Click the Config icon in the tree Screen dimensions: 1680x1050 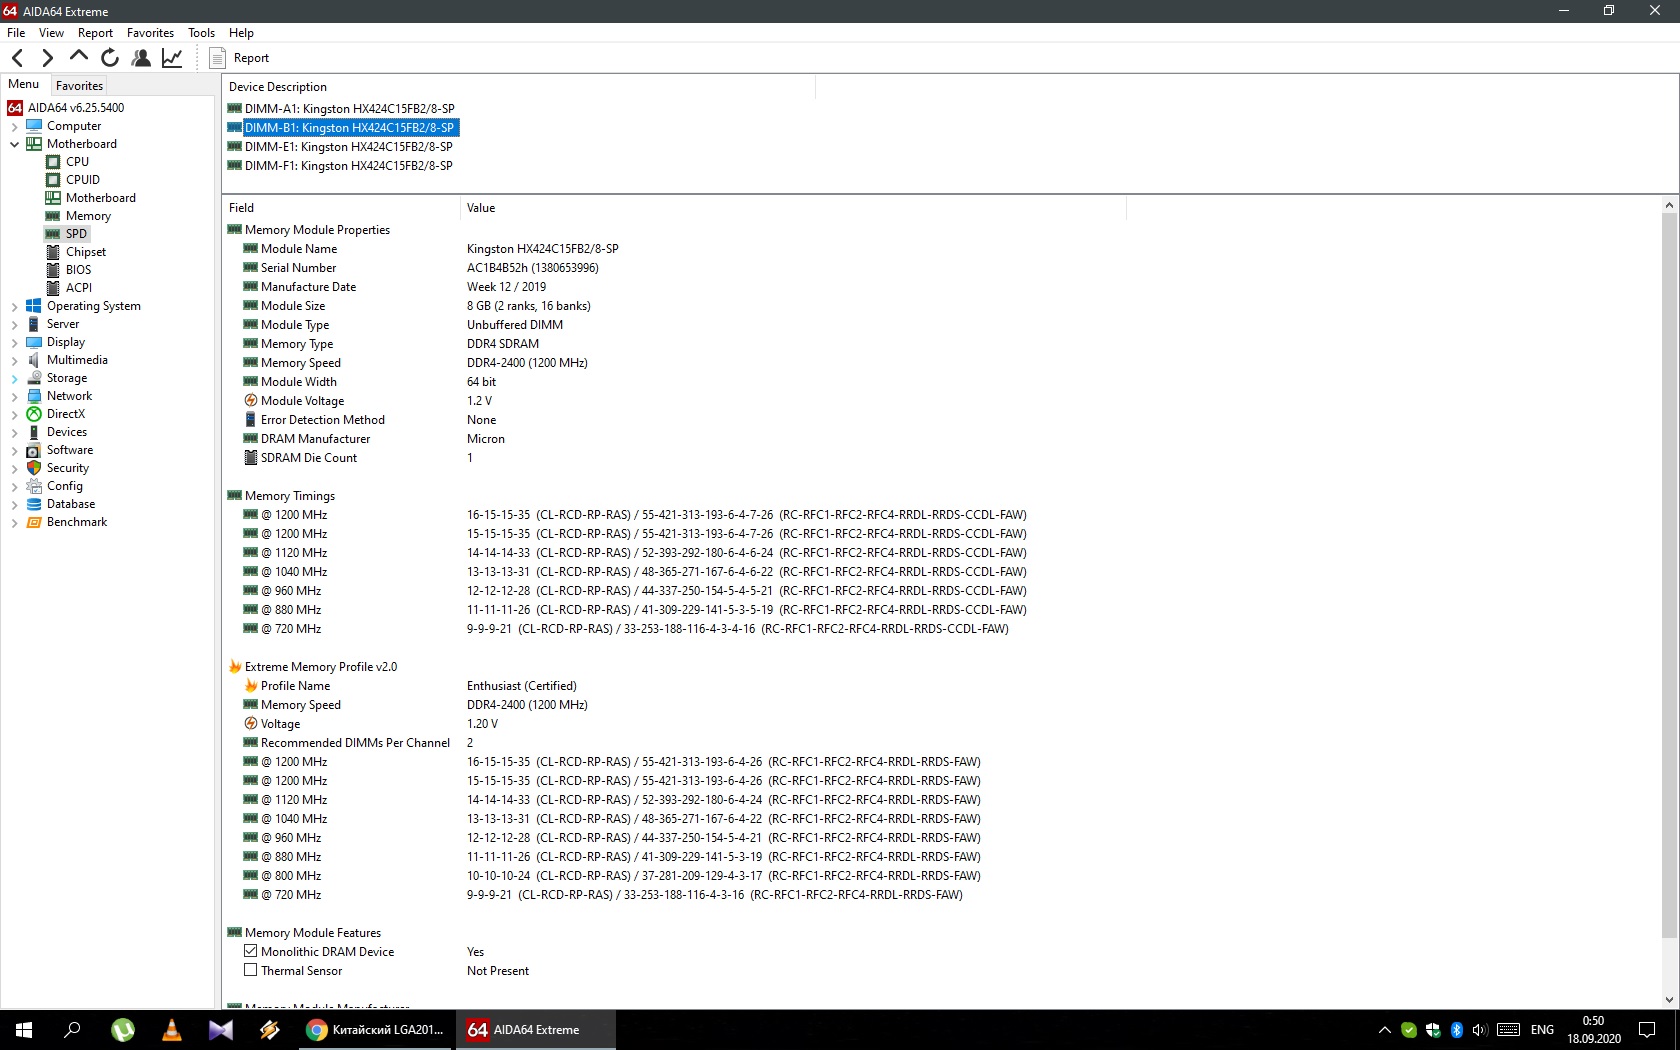34,486
